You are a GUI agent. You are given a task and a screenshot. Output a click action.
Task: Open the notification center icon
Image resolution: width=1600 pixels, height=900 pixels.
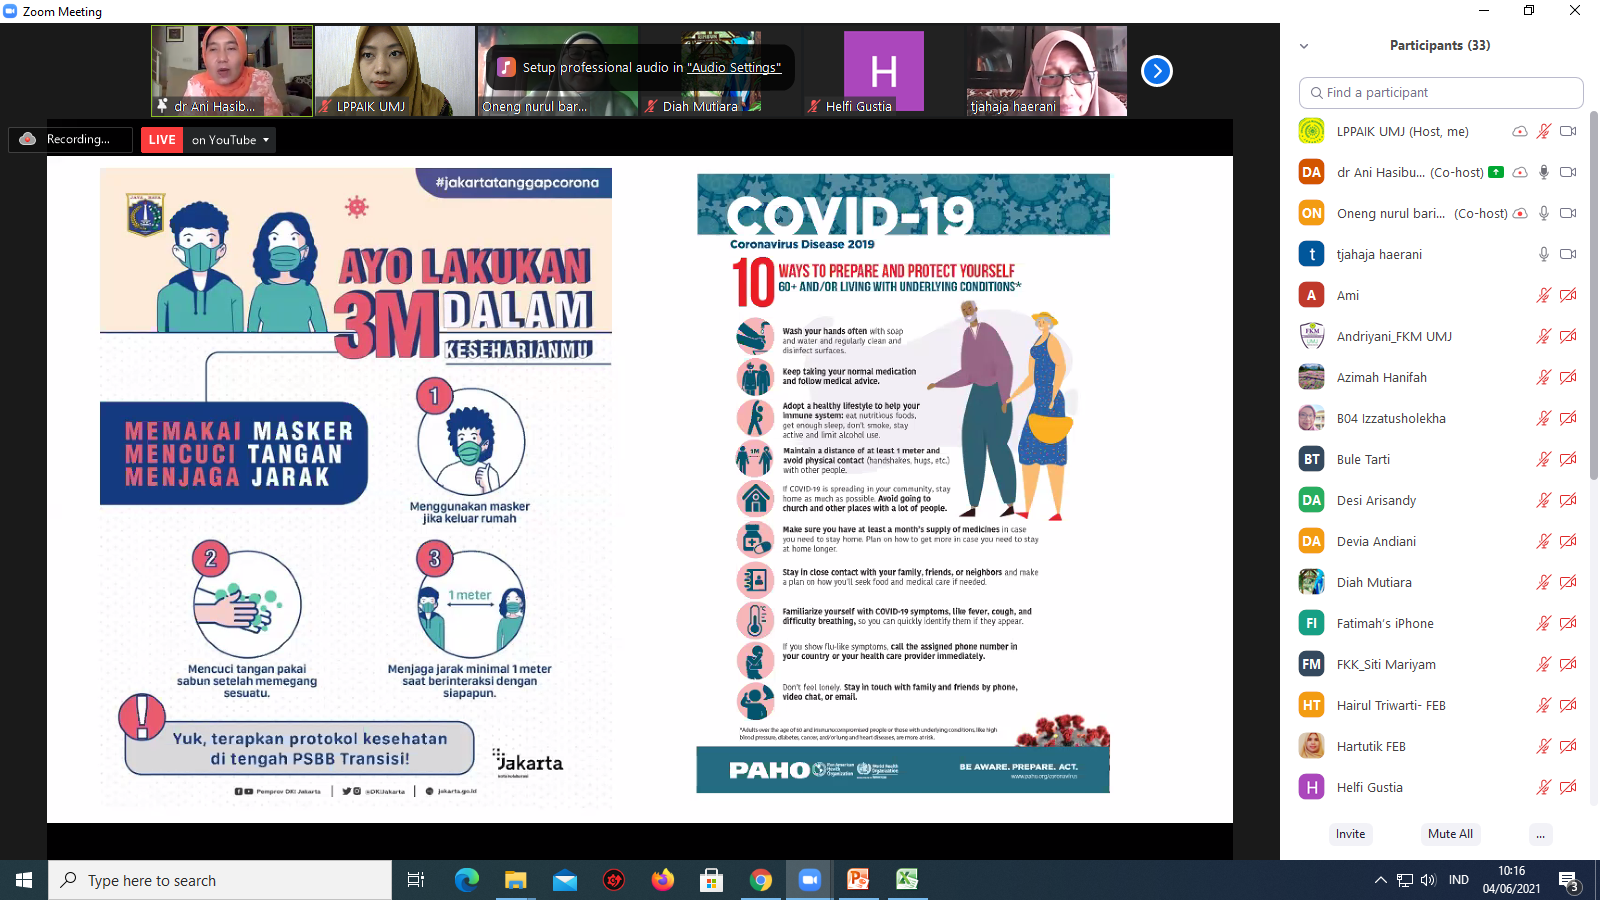pos(1569,880)
